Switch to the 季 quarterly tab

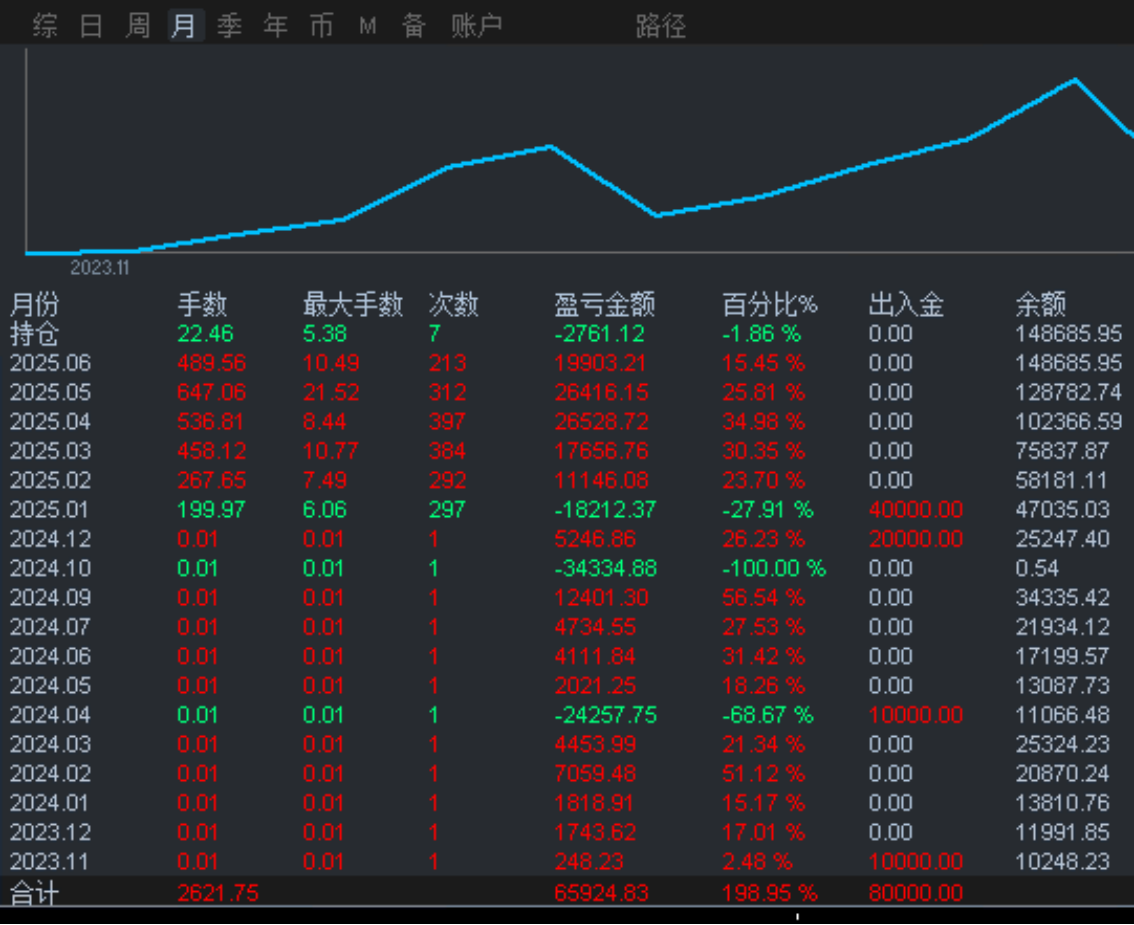[x=229, y=26]
